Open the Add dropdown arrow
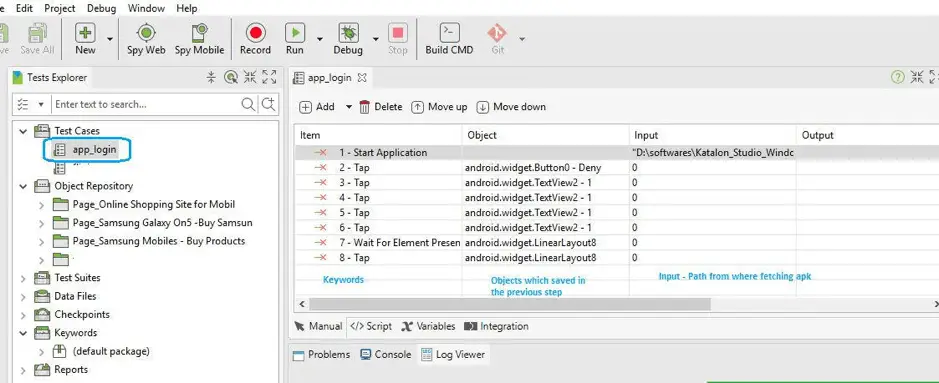 tap(349, 107)
